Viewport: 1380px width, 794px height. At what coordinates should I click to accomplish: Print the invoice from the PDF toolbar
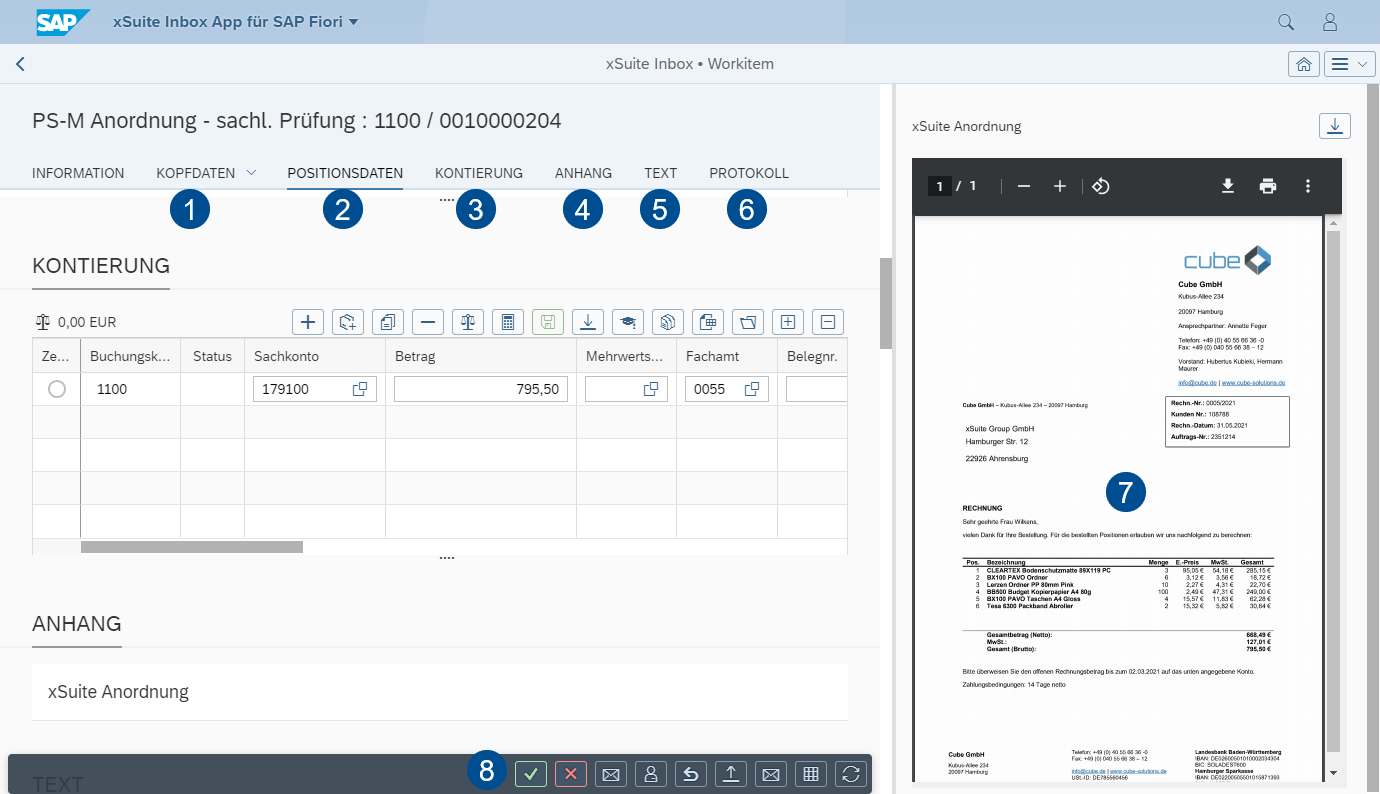(x=1267, y=186)
